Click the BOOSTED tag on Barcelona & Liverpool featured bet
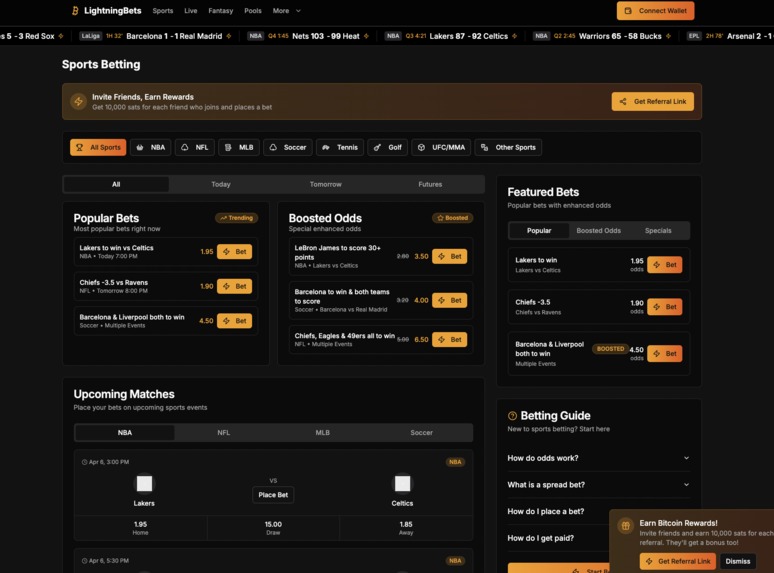 pos(611,348)
